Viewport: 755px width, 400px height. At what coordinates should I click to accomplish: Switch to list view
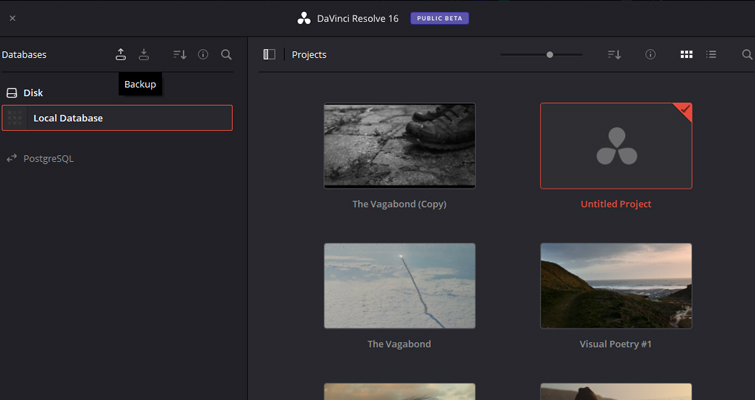(x=711, y=55)
